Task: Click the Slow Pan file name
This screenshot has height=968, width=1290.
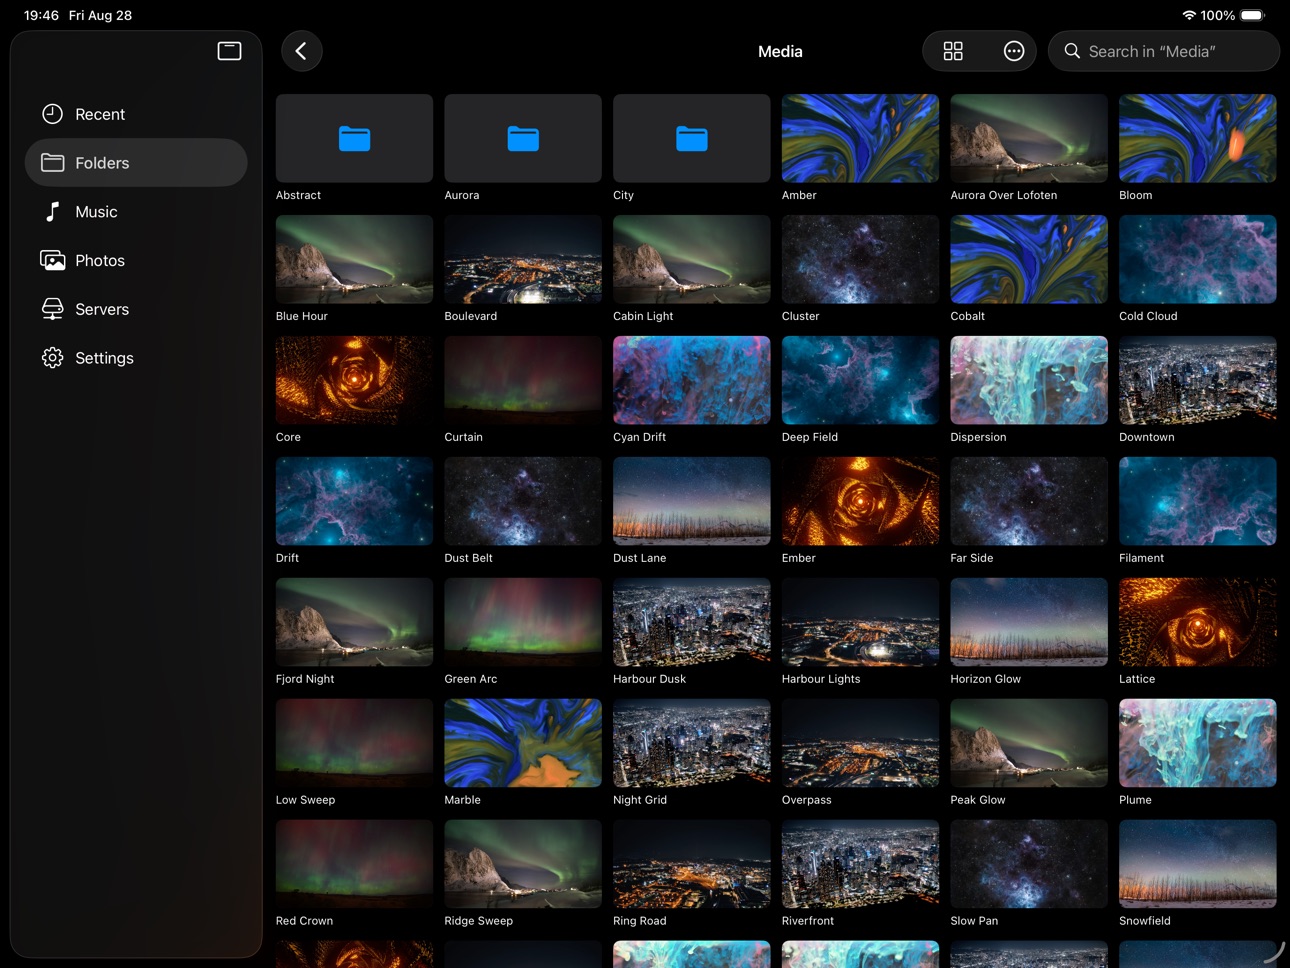Action: [974, 921]
